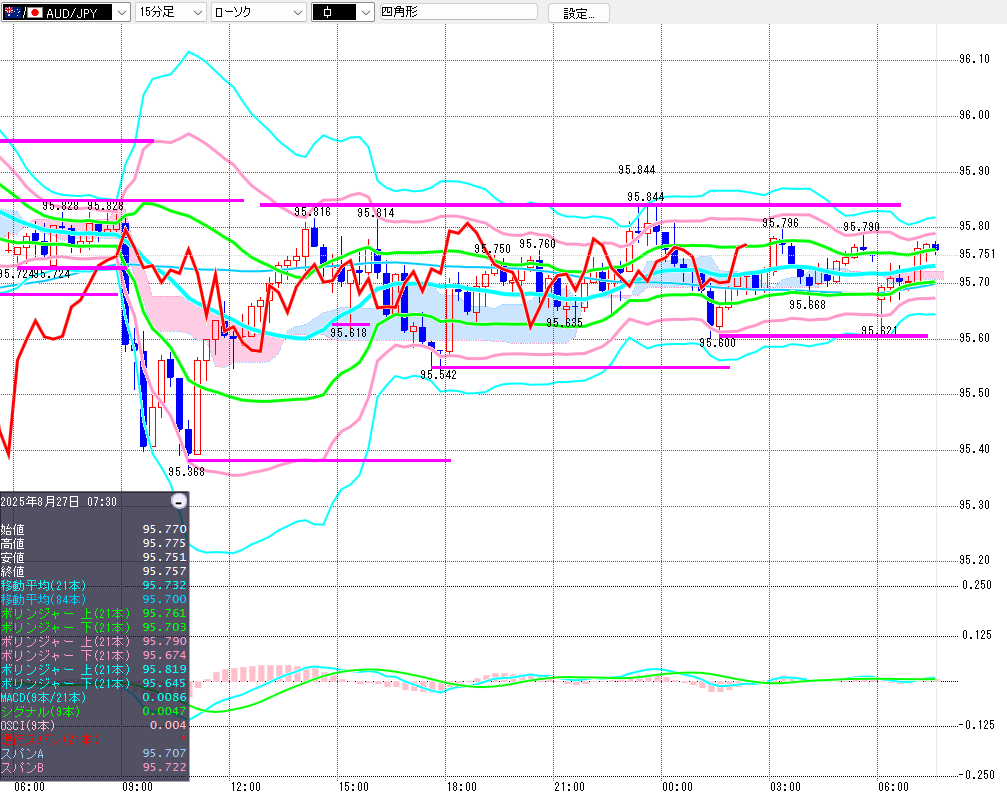Click the スパンA value 95.707

click(x=164, y=753)
